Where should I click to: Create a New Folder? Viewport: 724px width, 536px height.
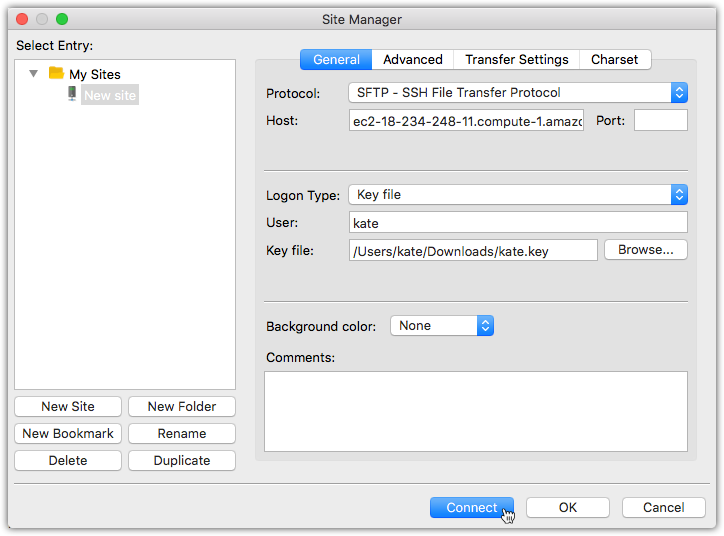pyautogui.click(x=182, y=407)
